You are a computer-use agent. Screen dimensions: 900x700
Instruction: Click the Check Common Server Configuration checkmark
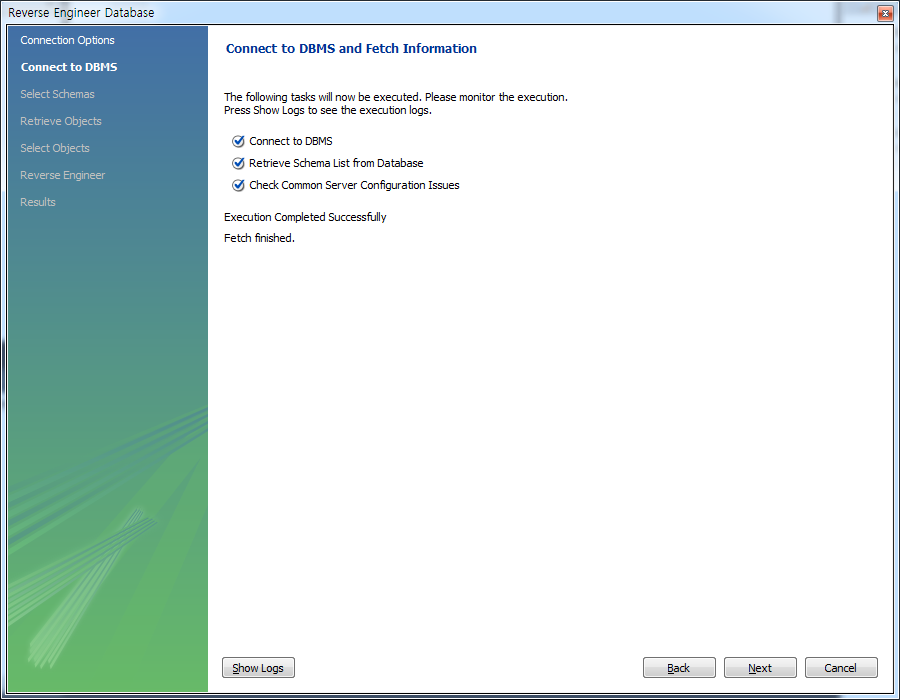pos(238,185)
